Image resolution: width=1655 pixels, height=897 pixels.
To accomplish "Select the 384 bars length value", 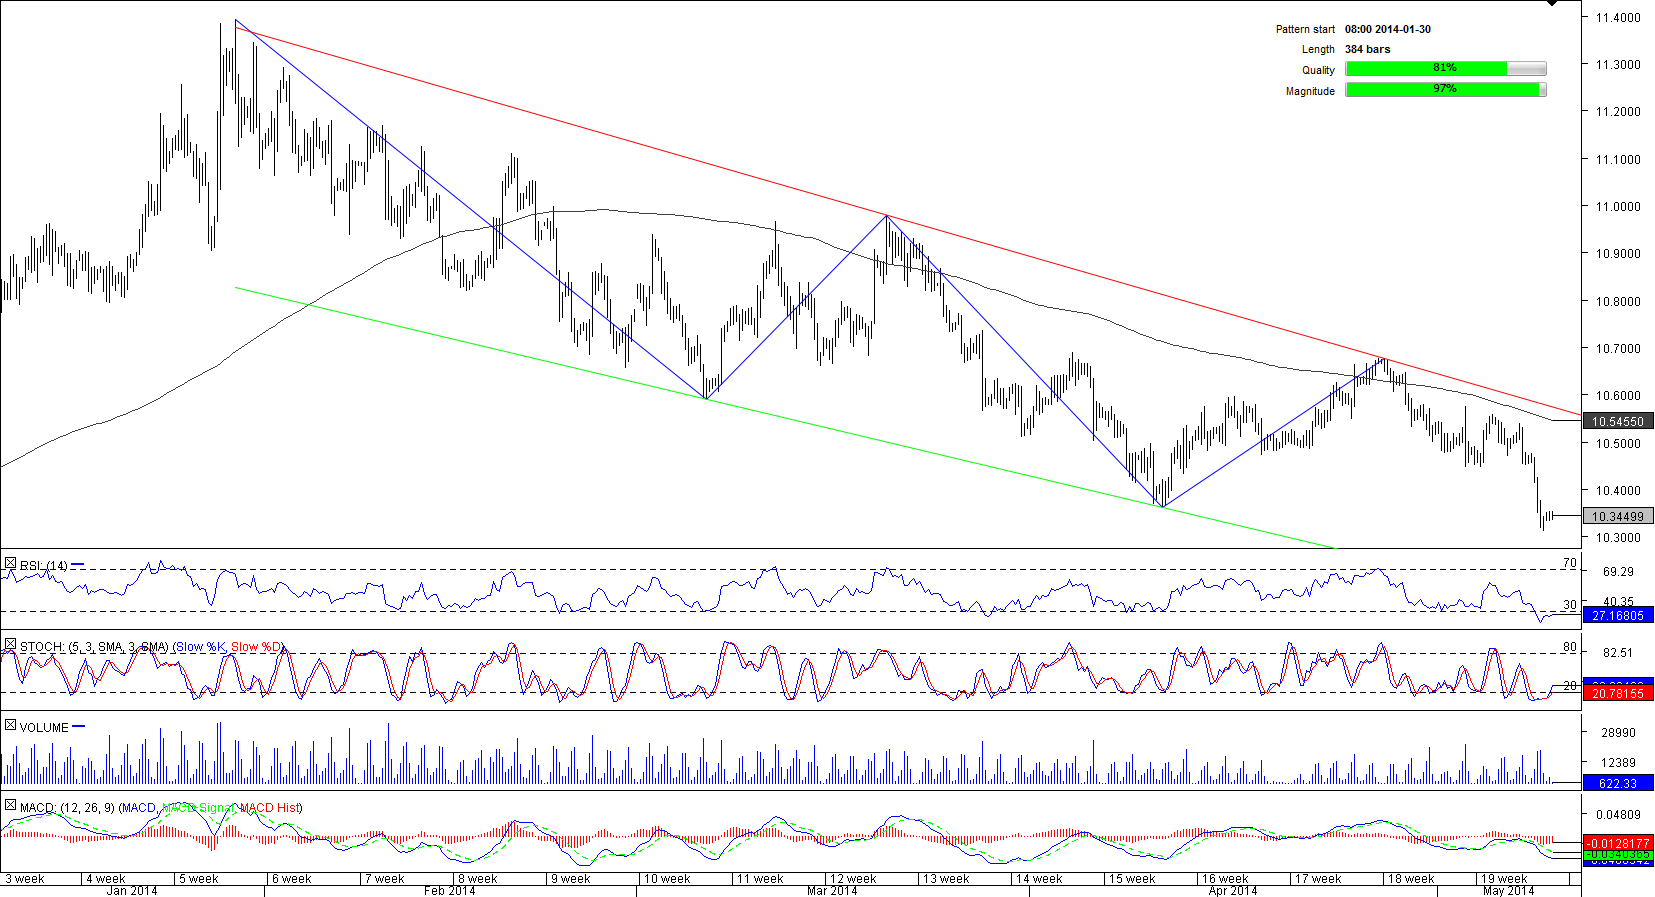I will 1367,49.
